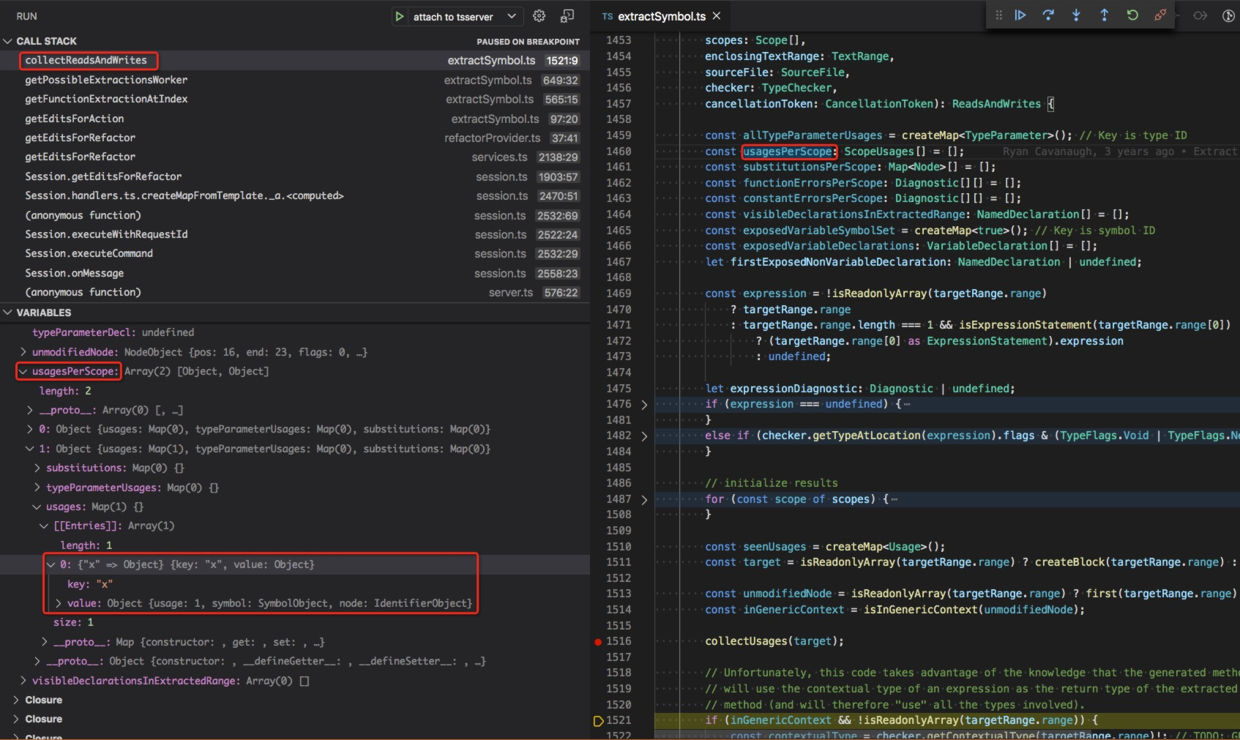This screenshot has width=1240, height=740.
Task: Click the Step Into debug icon
Action: (1075, 15)
